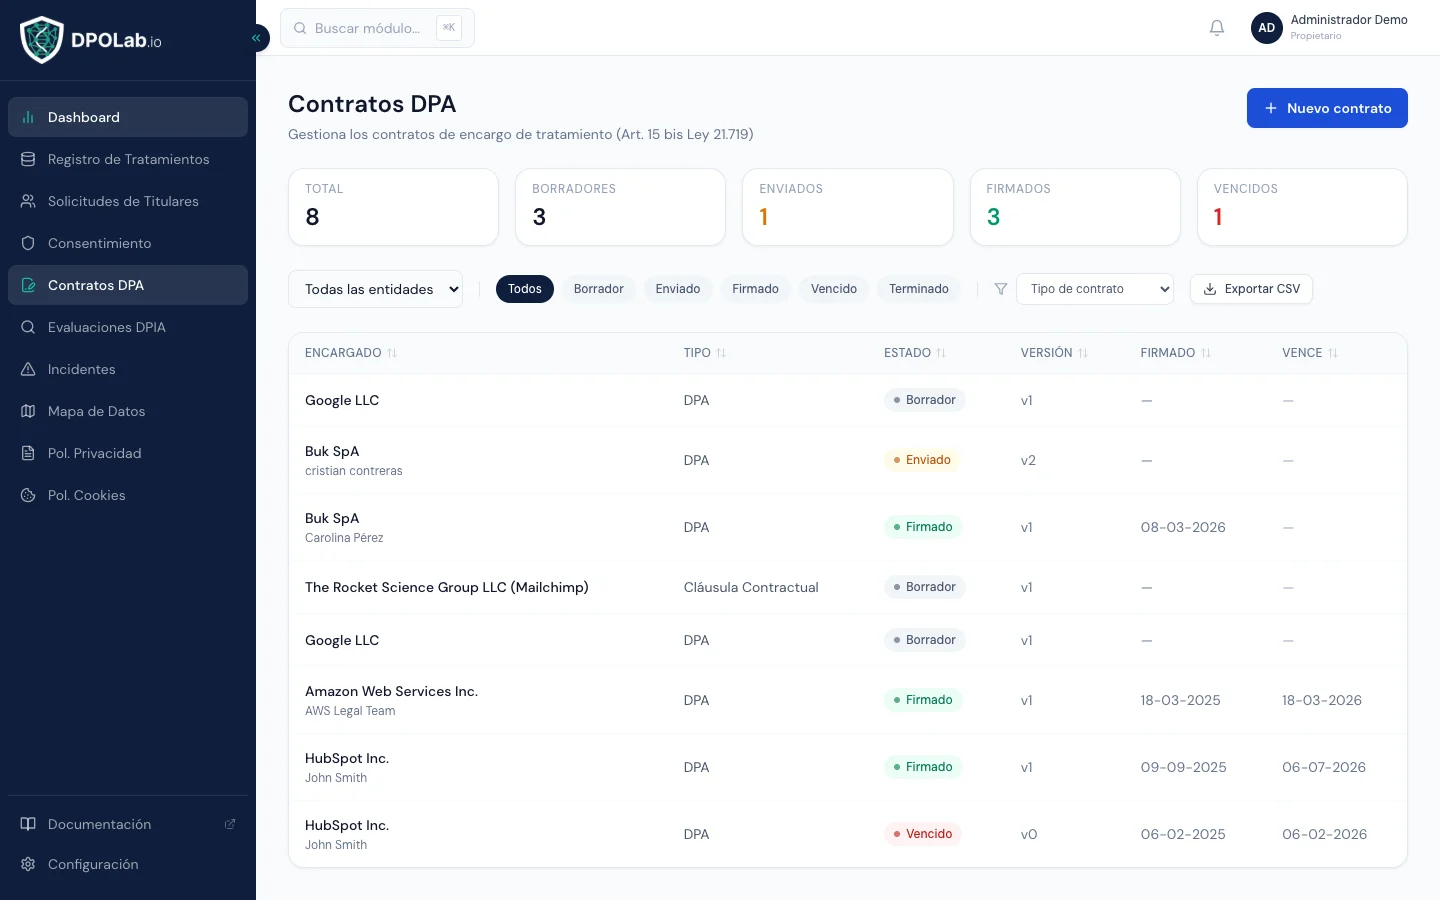The width and height of the screenshot is (1440, 900).
Task: Click the Pol. Cookies cookie icon
Action: 28,495
